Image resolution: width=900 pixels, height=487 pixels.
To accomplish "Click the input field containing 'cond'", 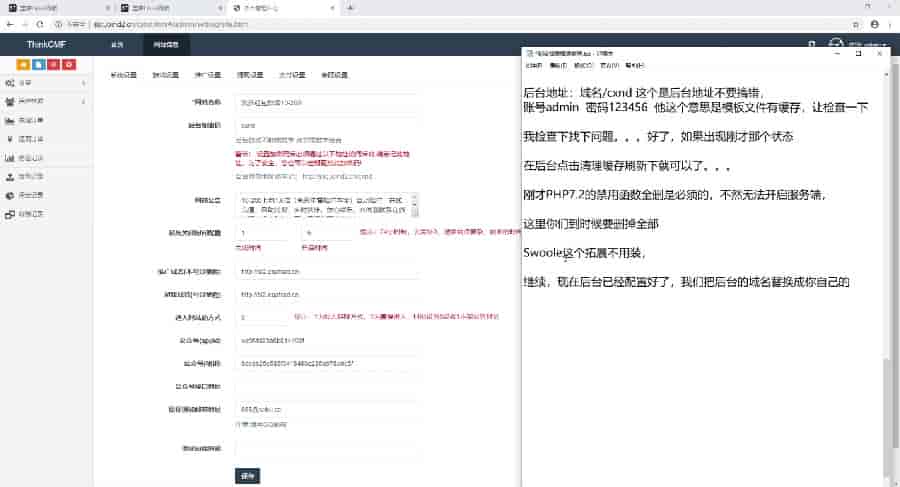I will pos(327,125).
